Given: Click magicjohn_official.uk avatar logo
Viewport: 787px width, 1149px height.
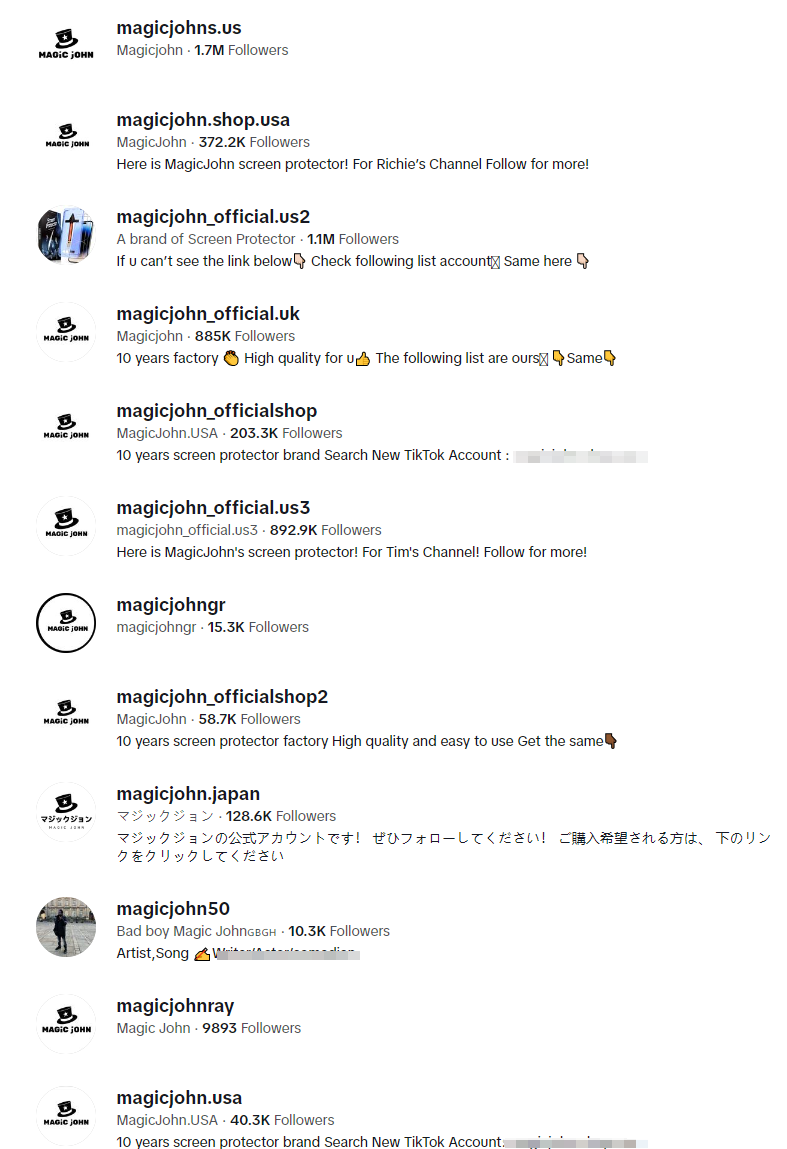Looking at the screenshot, I should 66,331.
